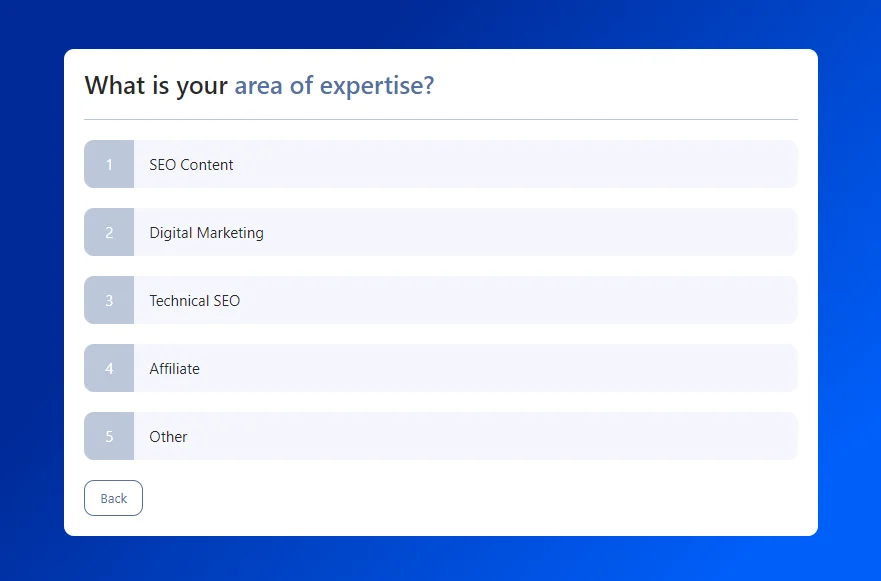The height and width of the screenshot is (581, 881).
Task: Click the number 2 badge
Action: click(109, 233)
